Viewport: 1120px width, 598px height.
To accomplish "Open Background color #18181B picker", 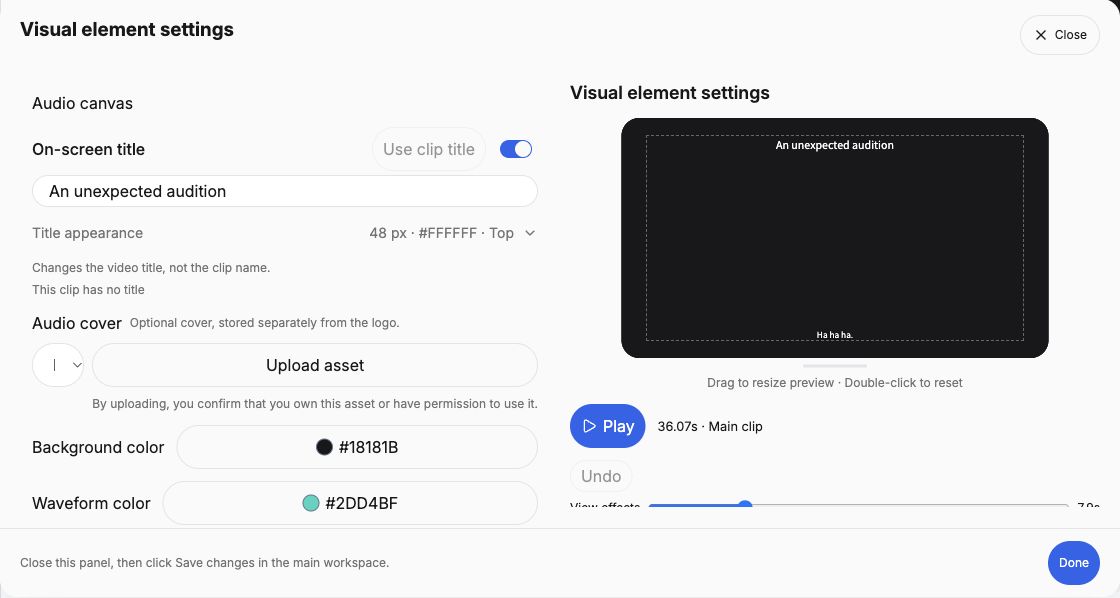I will 357,447.
